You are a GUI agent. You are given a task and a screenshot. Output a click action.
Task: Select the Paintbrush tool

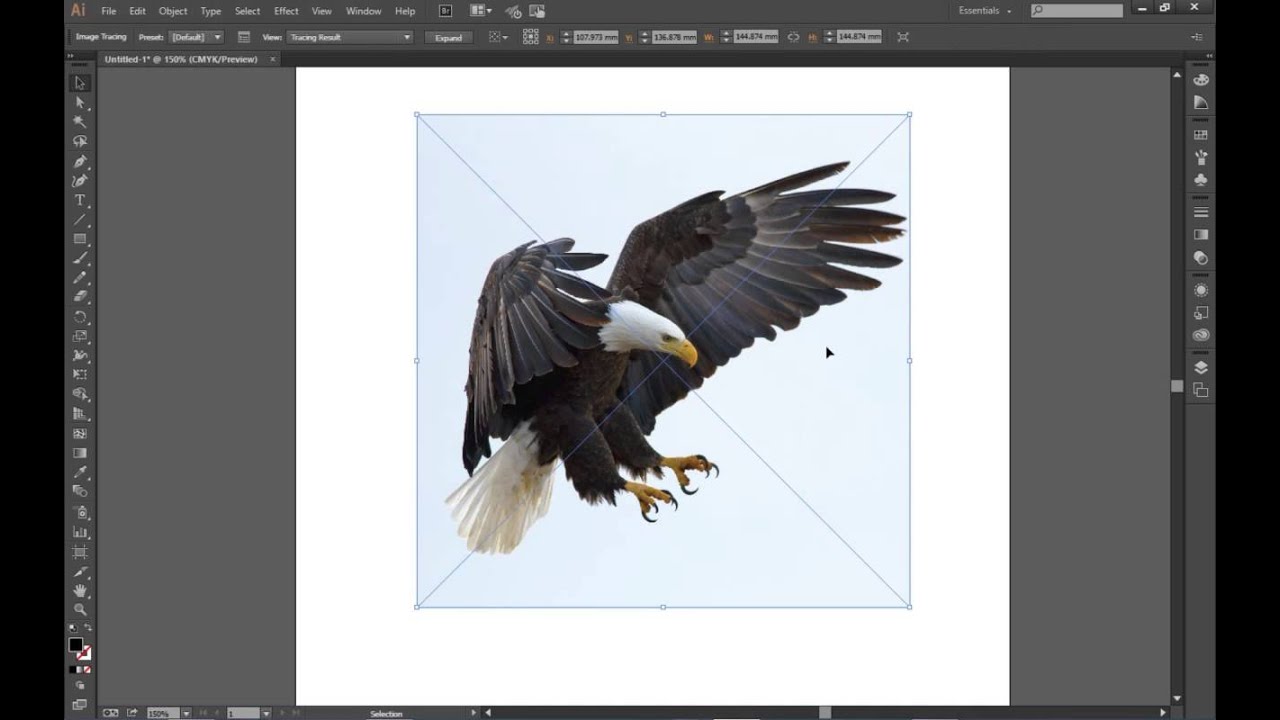80,259
